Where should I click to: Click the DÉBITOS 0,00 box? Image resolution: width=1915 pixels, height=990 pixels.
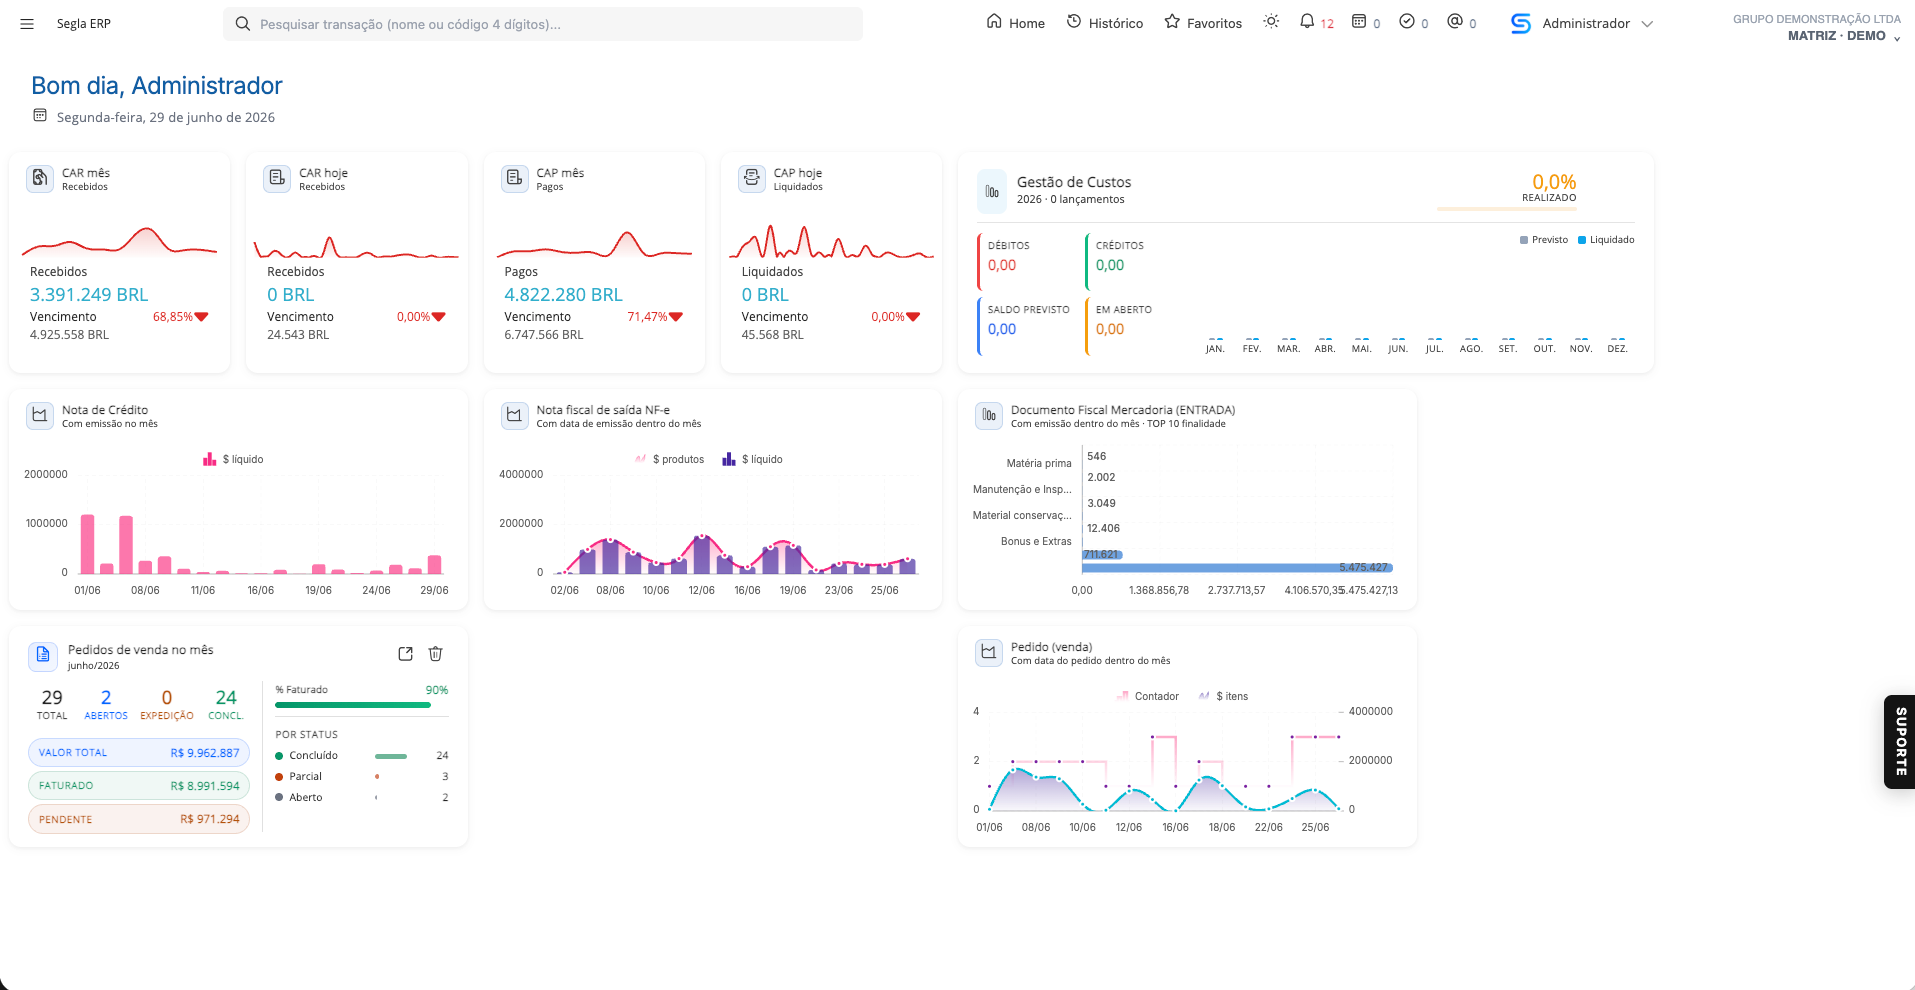click(1026, 261)
